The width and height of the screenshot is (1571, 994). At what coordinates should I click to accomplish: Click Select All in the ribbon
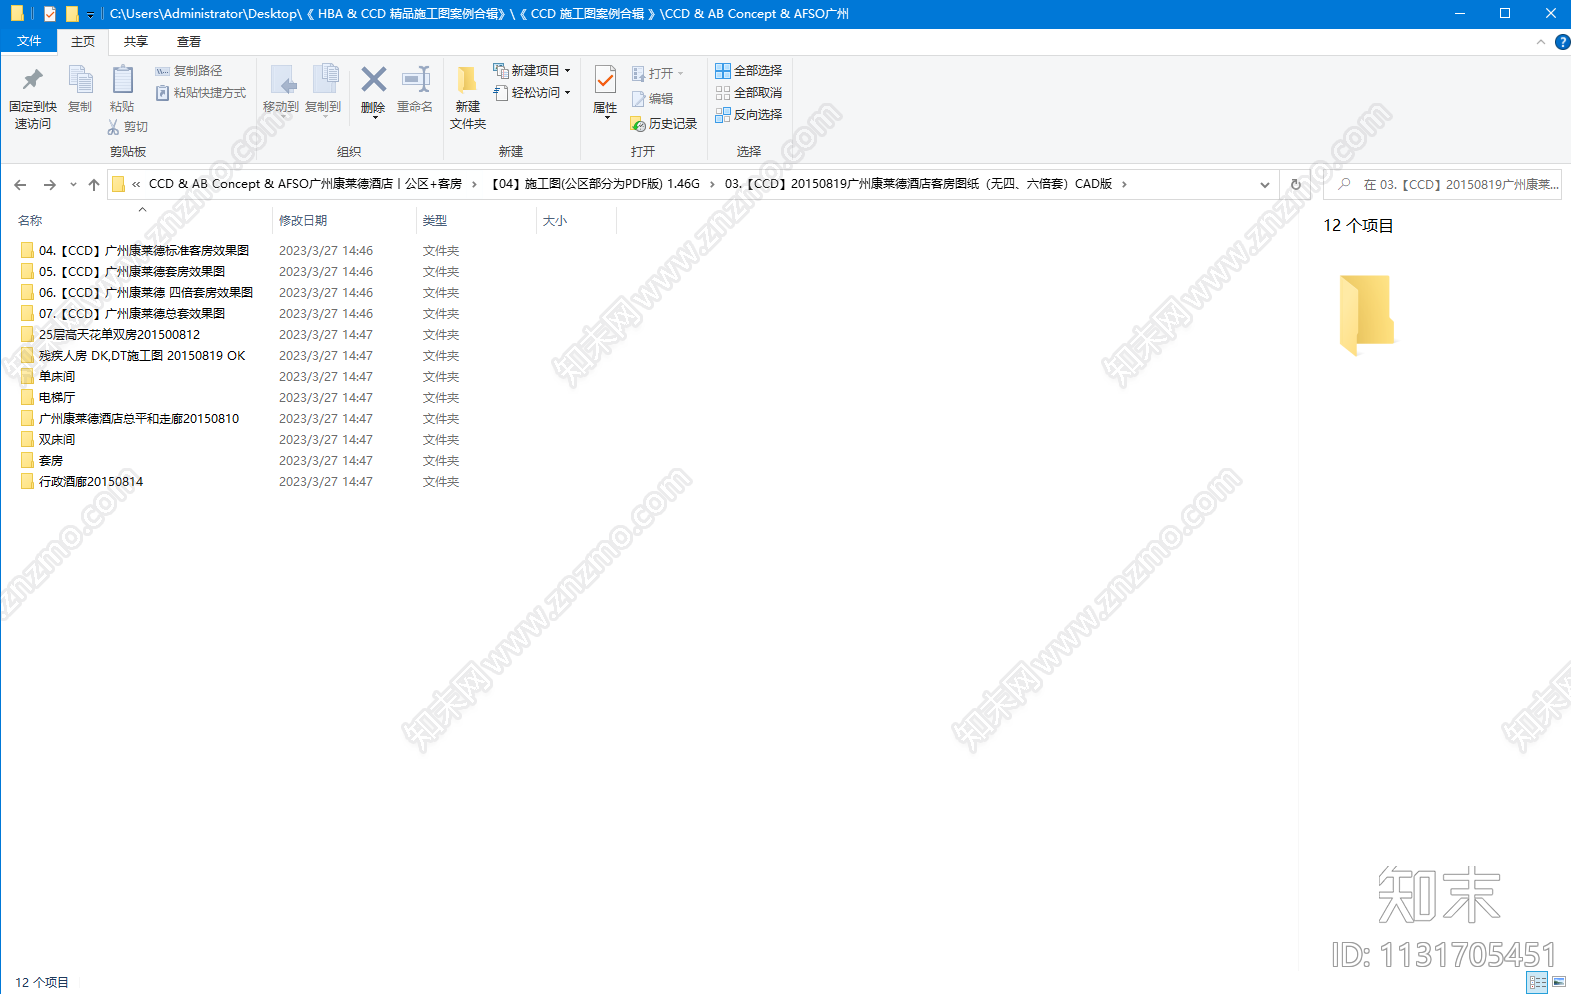749,71
